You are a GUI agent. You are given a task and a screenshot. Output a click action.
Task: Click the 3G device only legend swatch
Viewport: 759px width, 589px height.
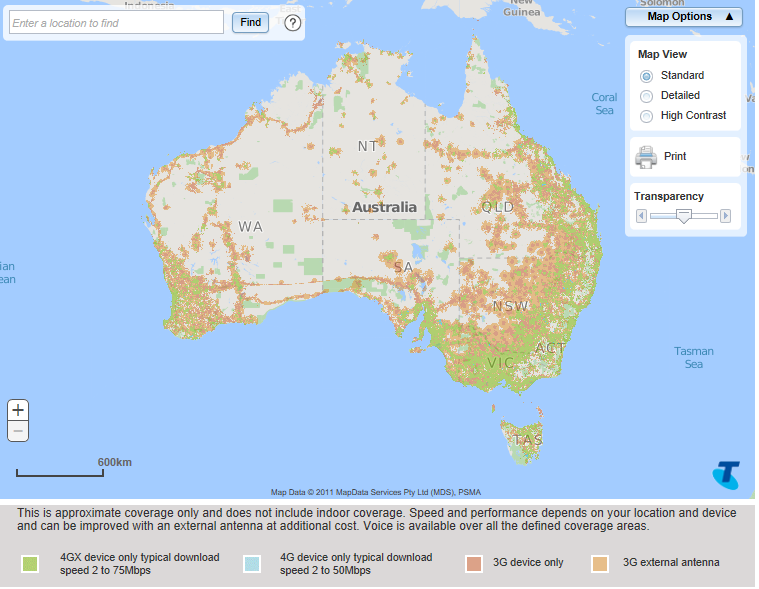[474, 564]
